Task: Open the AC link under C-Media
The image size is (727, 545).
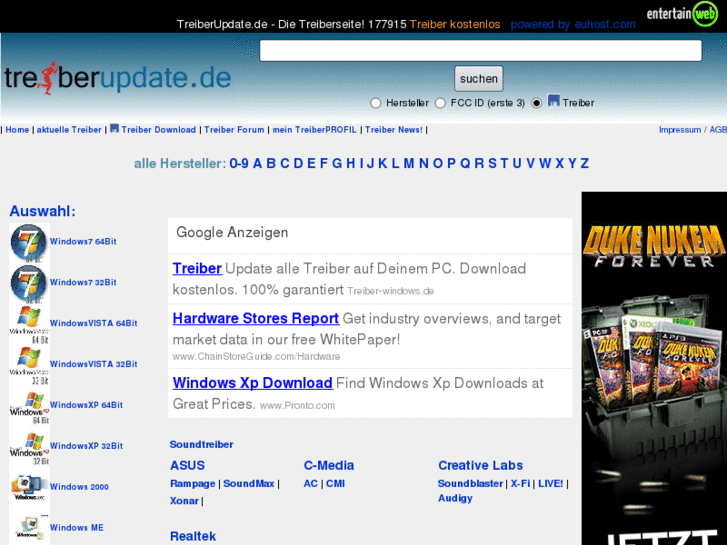Action: (x=311, y=483)
